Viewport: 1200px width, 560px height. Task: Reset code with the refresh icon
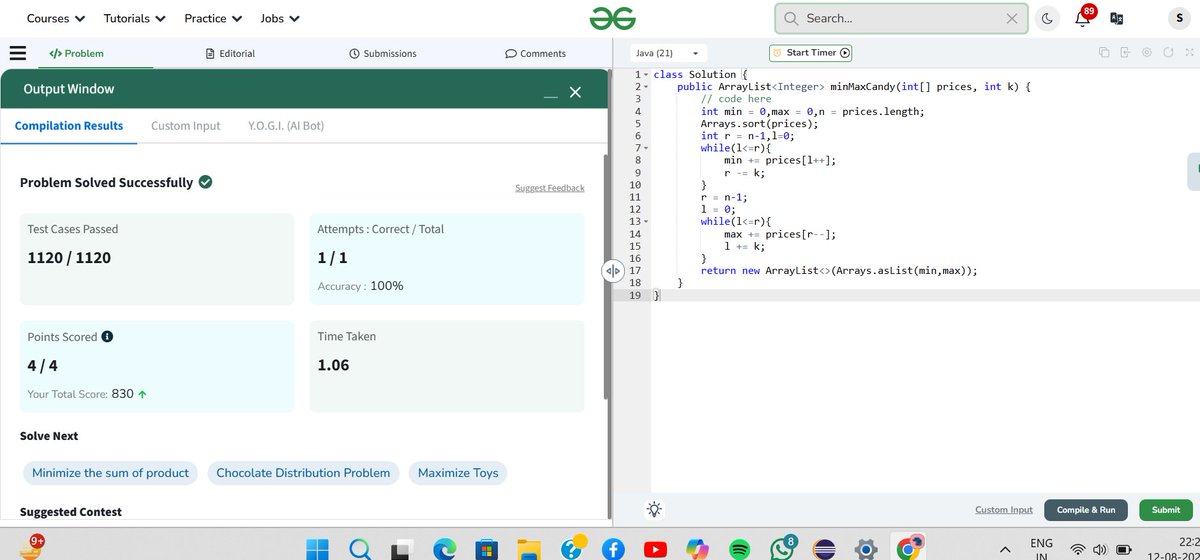1168,53
